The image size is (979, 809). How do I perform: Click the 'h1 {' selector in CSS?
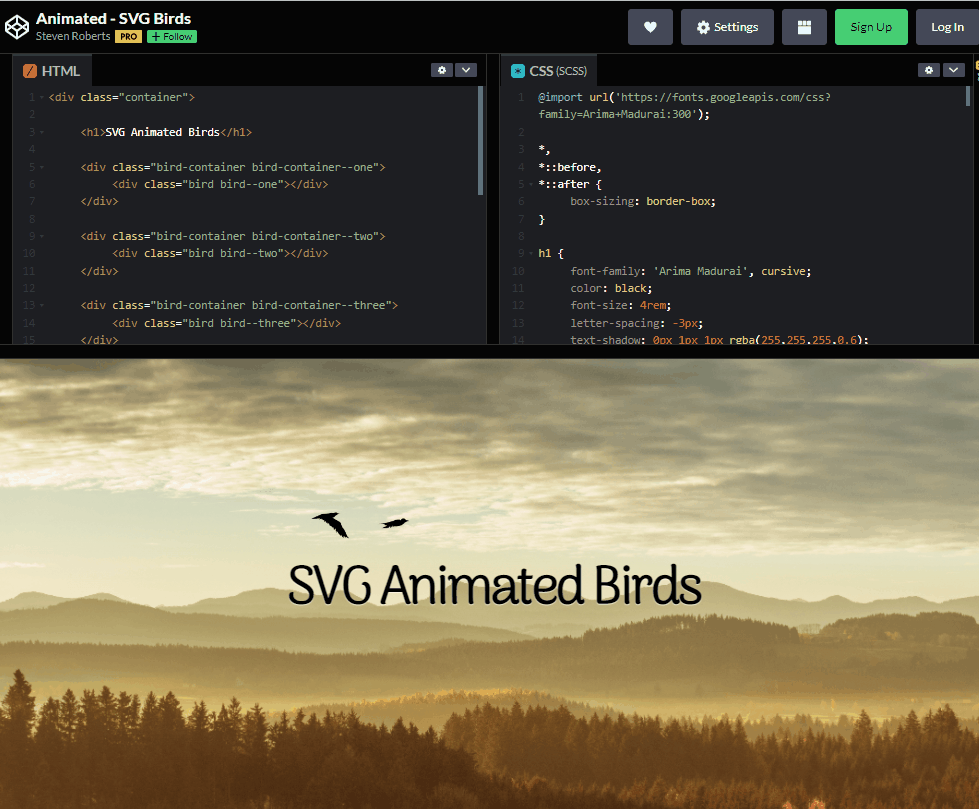[551, 253]
